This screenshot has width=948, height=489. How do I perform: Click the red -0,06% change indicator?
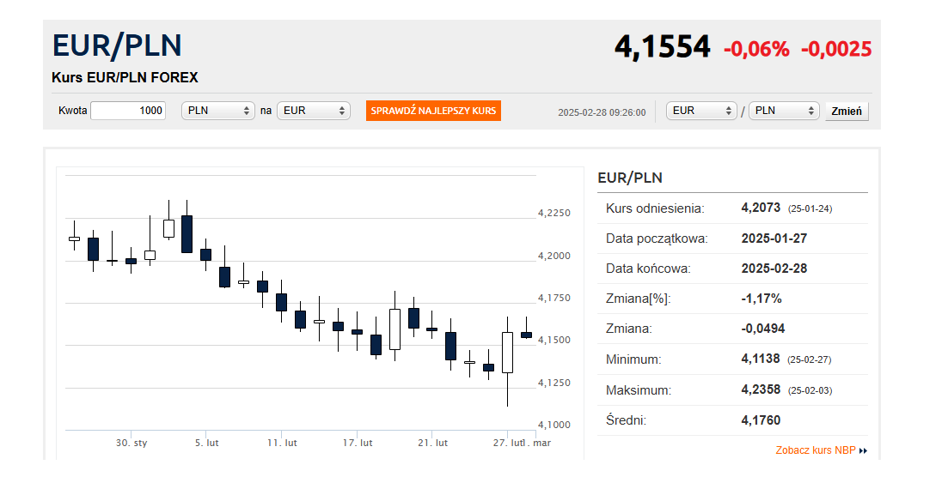[756, 49]
